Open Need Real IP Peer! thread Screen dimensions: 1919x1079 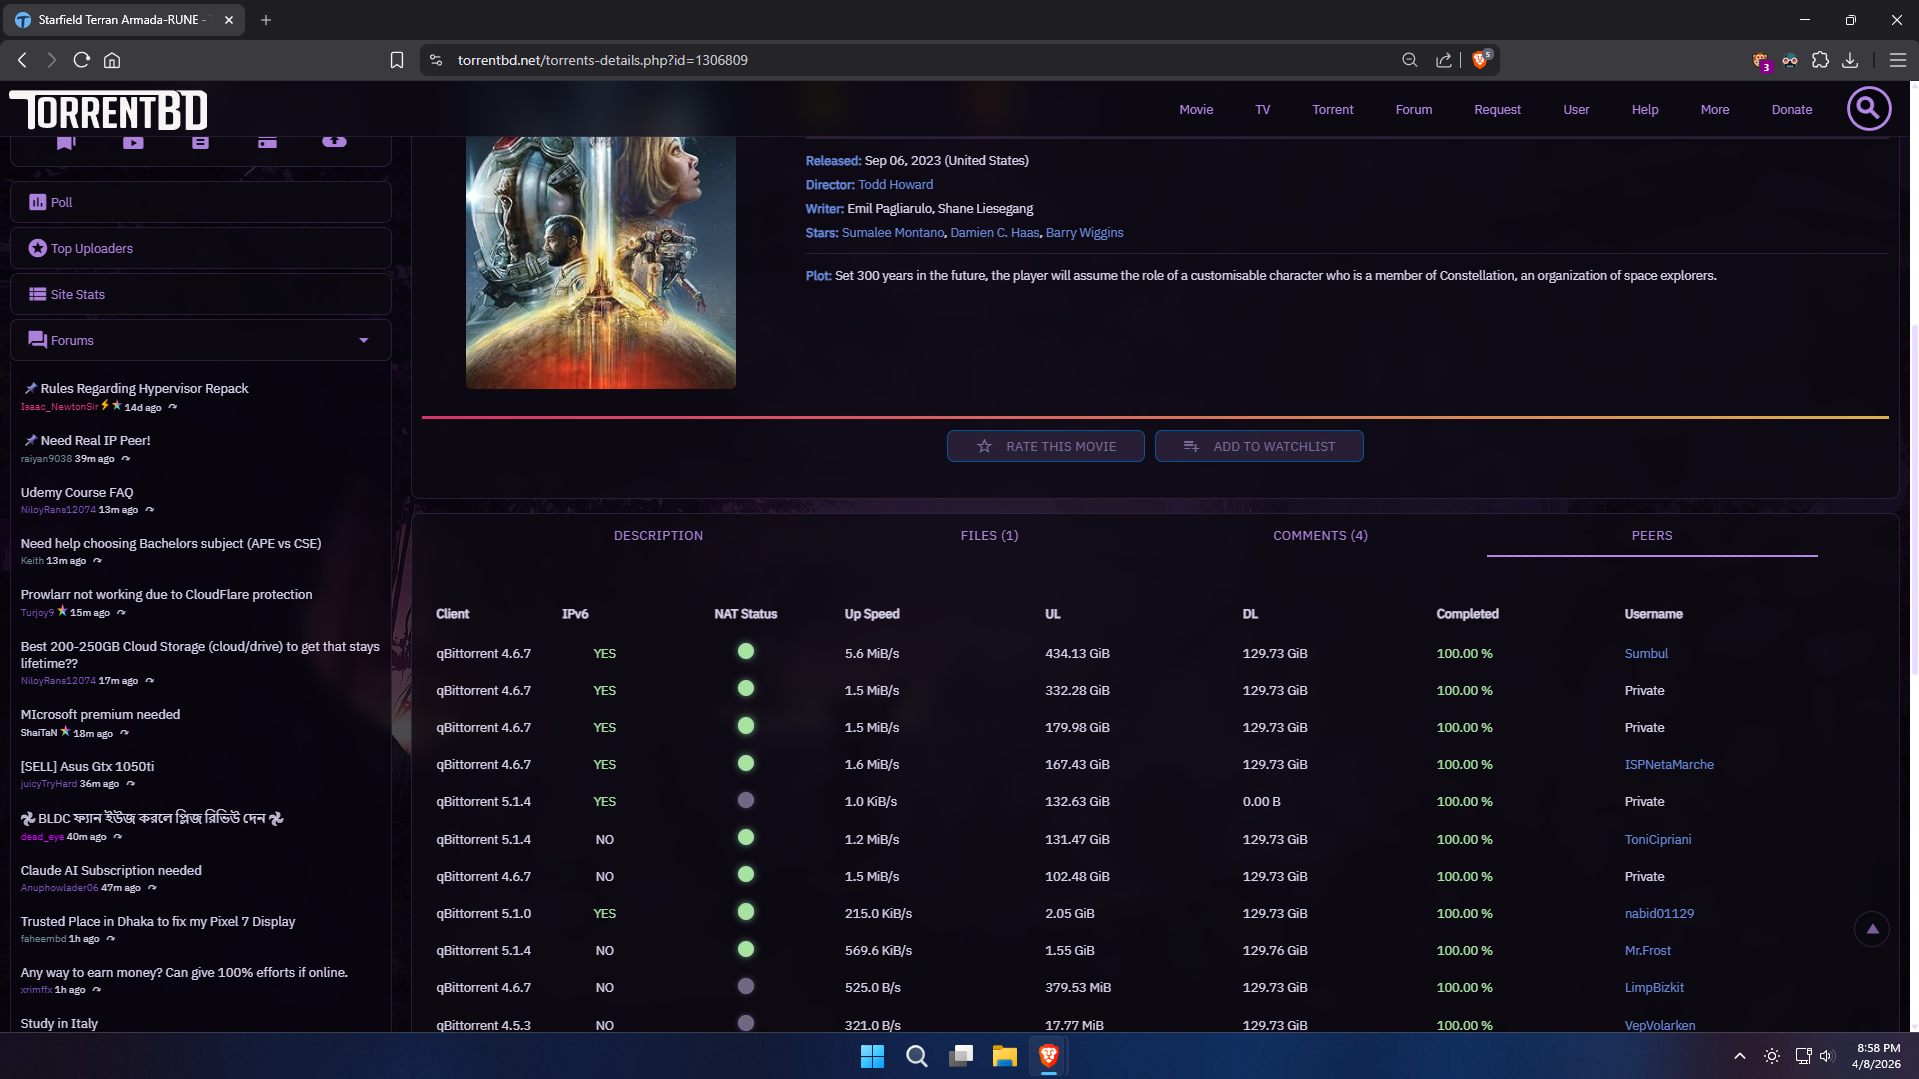pos(95,441)
